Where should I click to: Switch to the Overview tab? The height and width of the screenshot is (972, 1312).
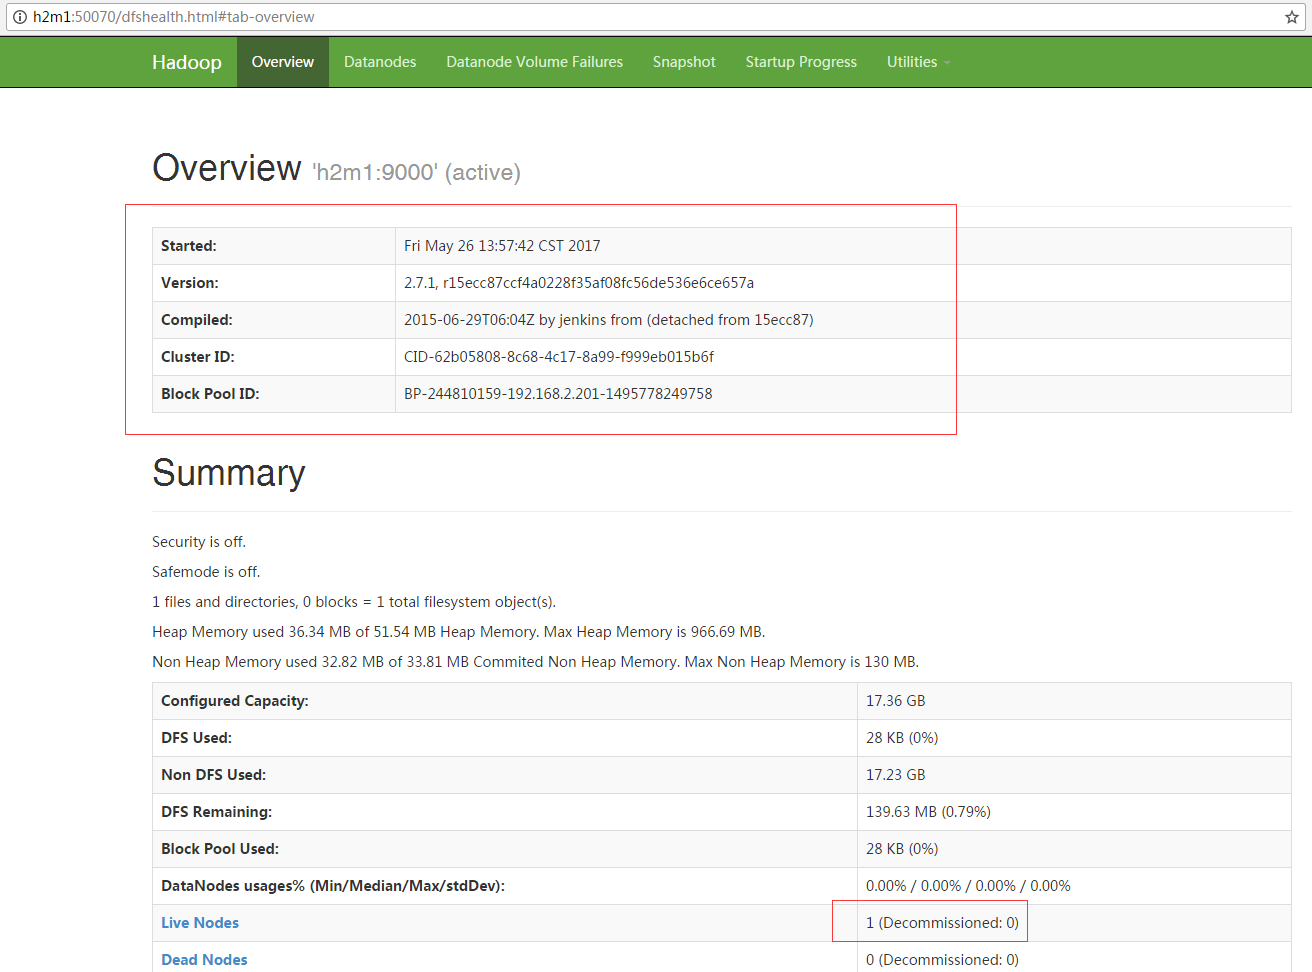pyautogui.click(x=283, y=62)
